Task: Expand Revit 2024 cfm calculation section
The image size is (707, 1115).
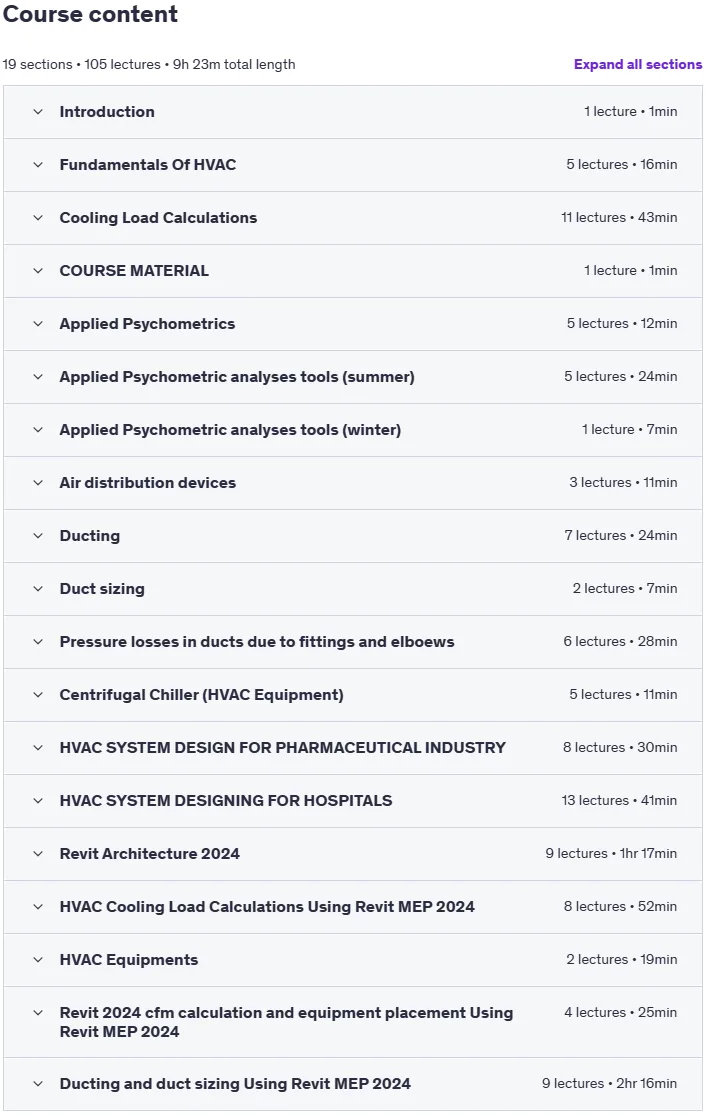Action: 353,1022
